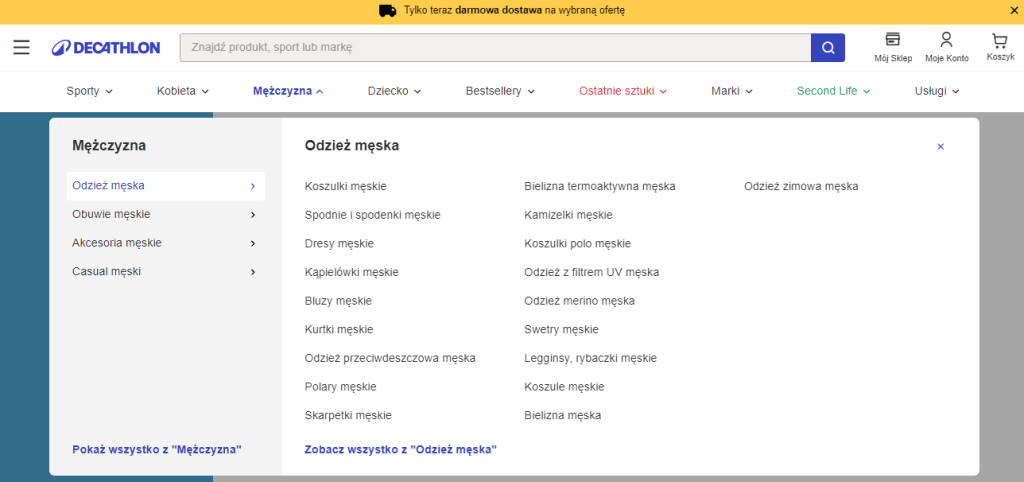Open Odzież z filtrem UV męska

click(591, 272)
